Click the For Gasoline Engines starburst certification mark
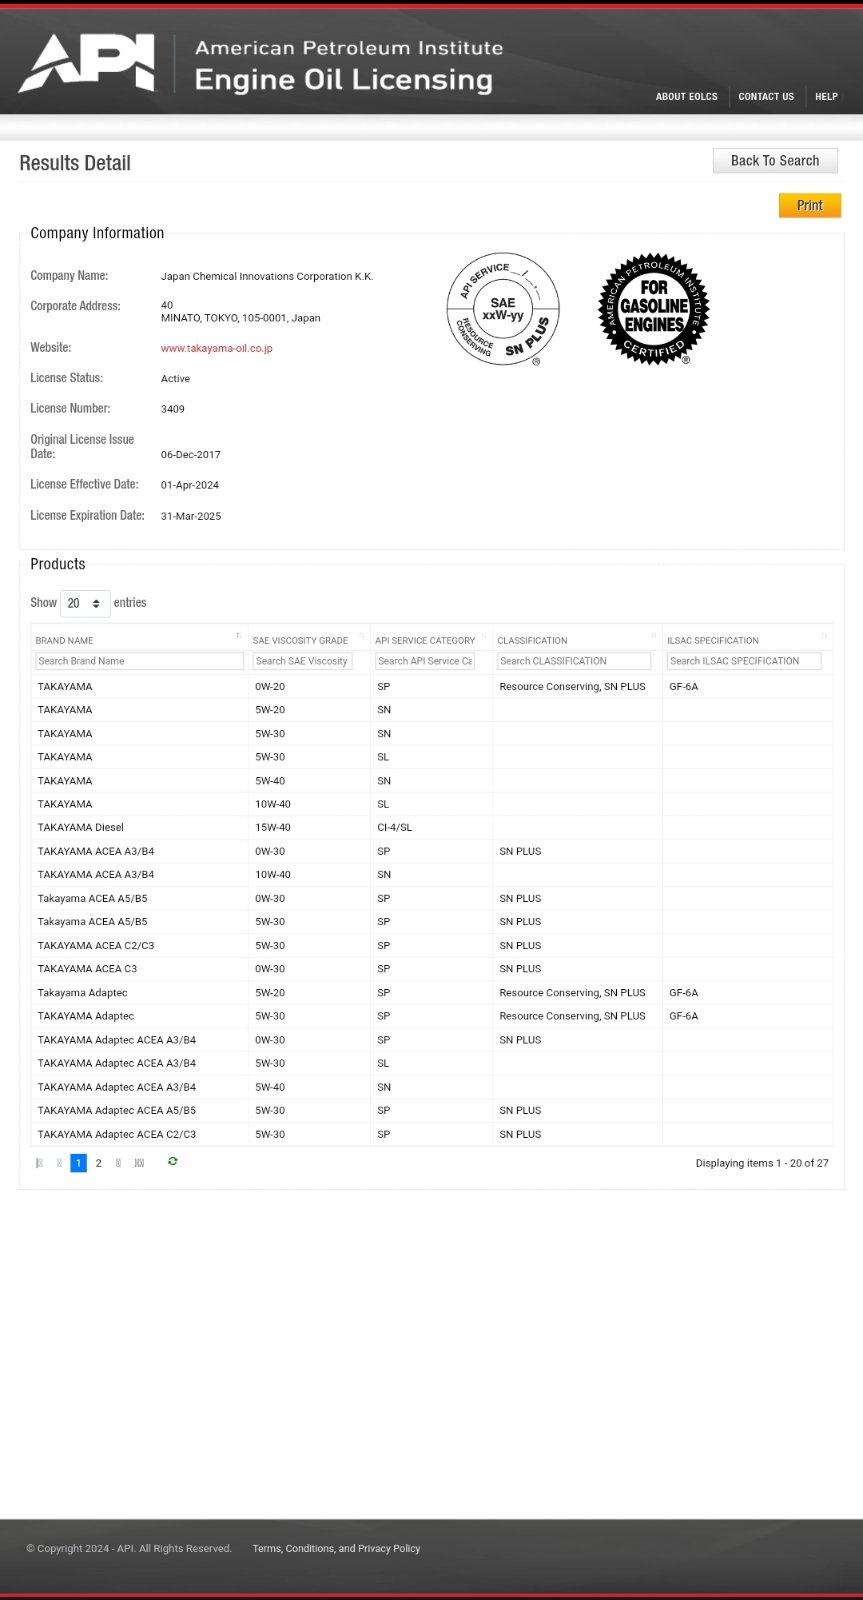 [x=654, y=309]
